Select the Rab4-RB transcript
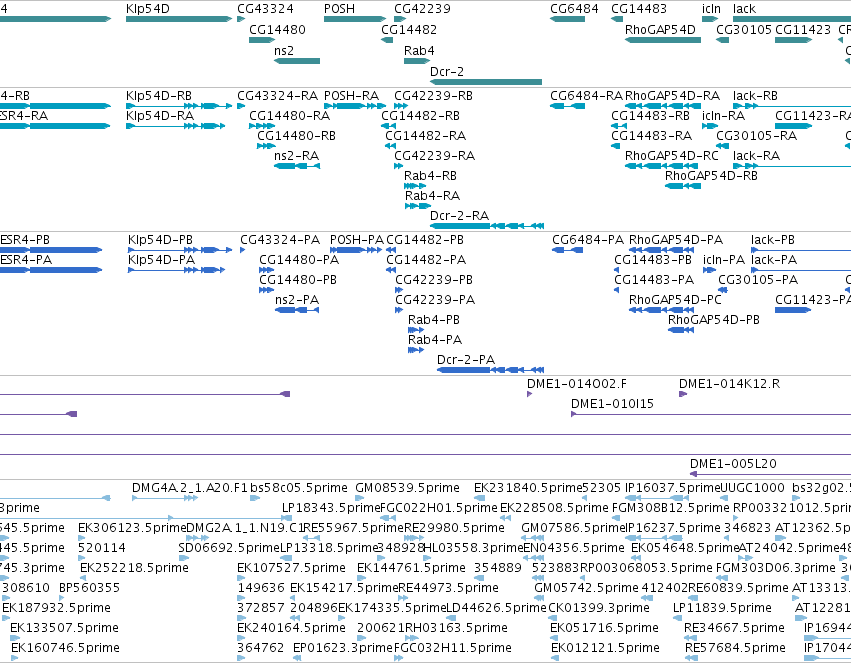The width and height of the screenshot is (851, 663). click(x=415, y=186)
